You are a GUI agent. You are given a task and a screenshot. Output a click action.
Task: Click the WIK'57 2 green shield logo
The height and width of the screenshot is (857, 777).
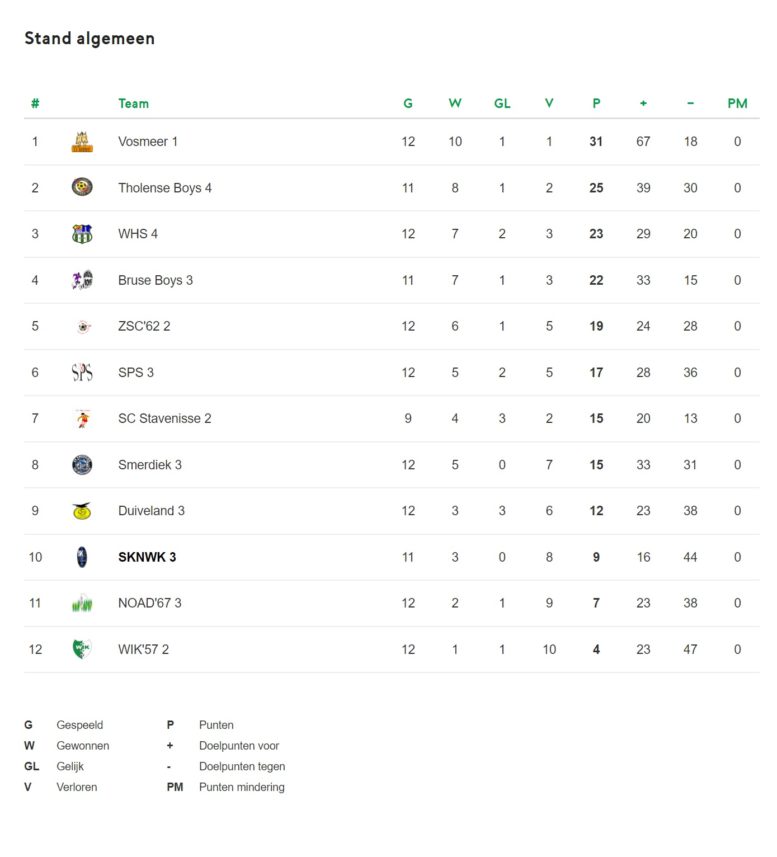click(x=82, y=649)
